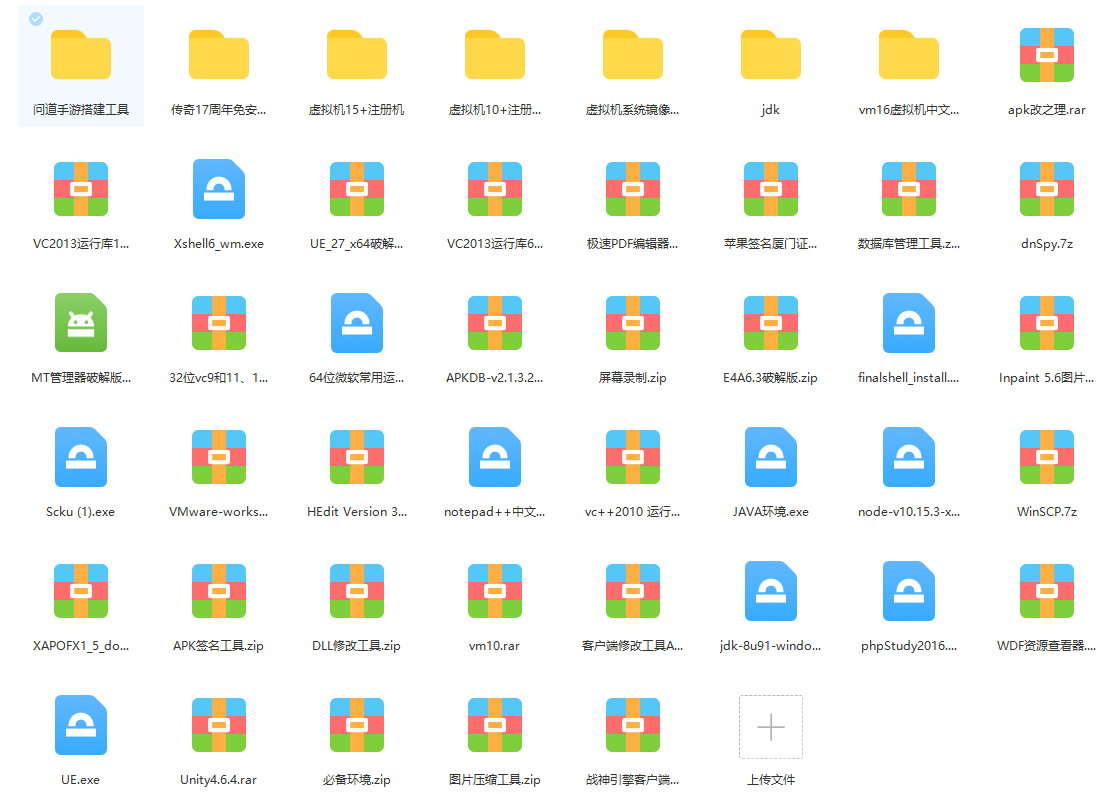Viewport: 1117px width, 794px height.
Task: Select the HEdit Version 3 archive
Action: 357,457
